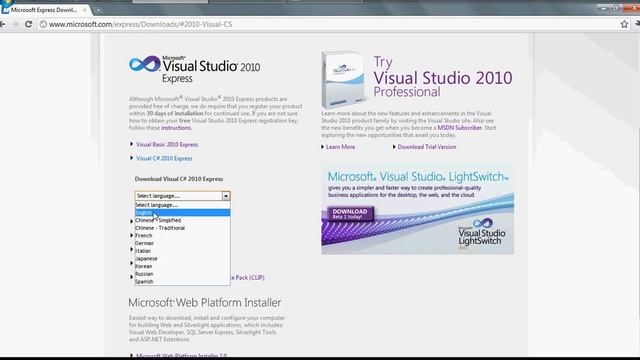This screenshot has width=640, height=360.
Task: Open Microsoft Web Platform Installer 2.0 link
Action: [x=182, y=356]
